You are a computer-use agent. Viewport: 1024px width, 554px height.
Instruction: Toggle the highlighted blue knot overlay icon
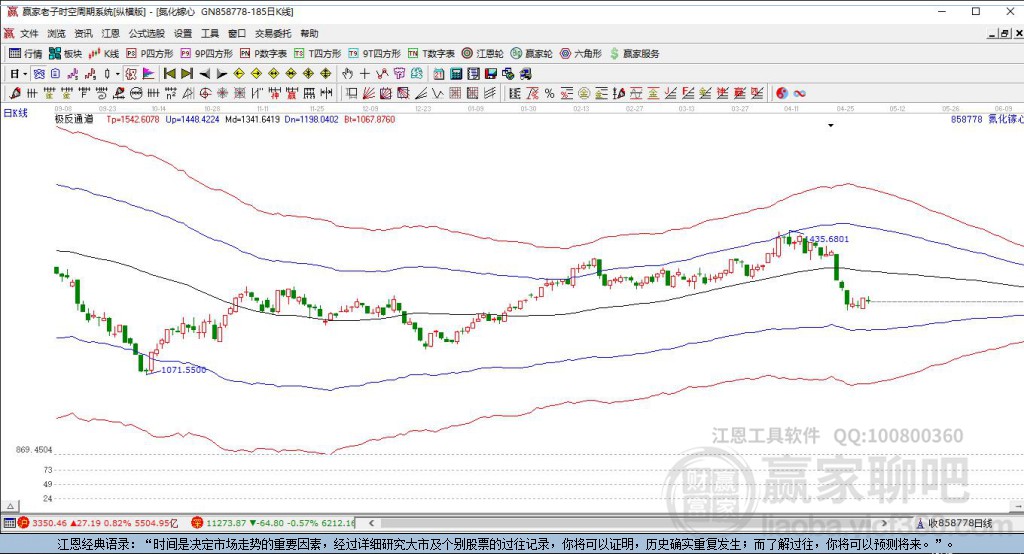pyautogui.click(x=39, y=74)
